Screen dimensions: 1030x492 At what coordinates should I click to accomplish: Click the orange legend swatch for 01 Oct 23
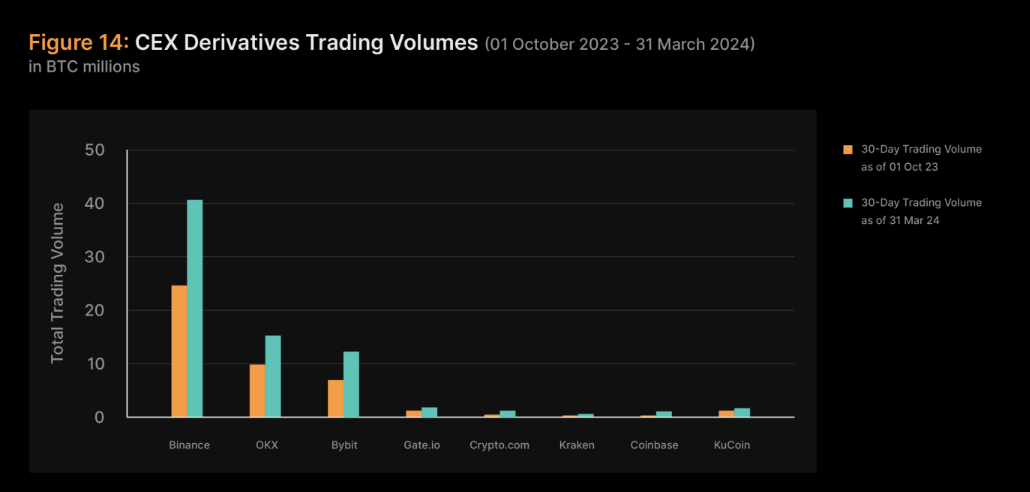(848, 149)
